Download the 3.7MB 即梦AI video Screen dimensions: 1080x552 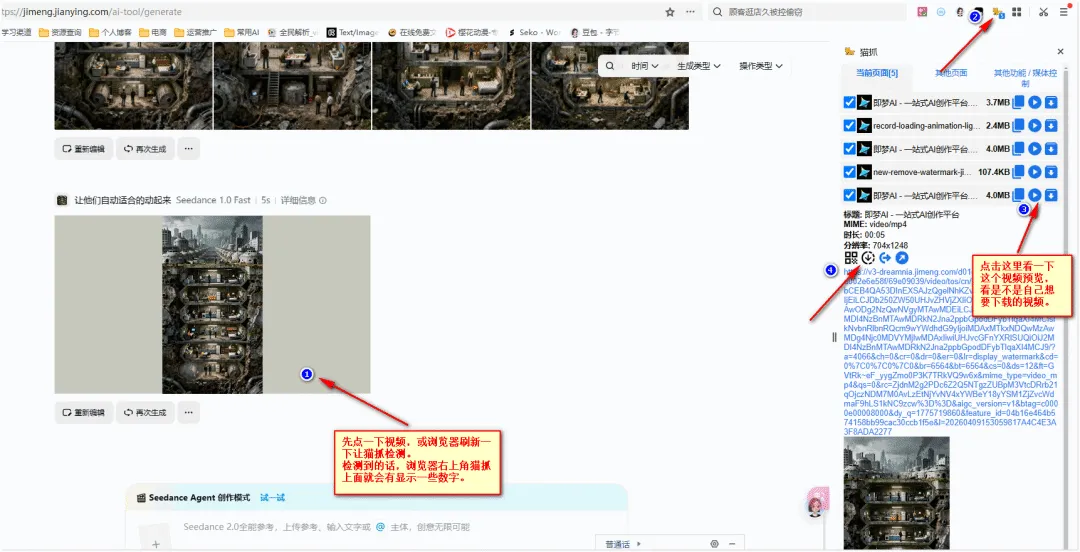(x=1050, y=103)
